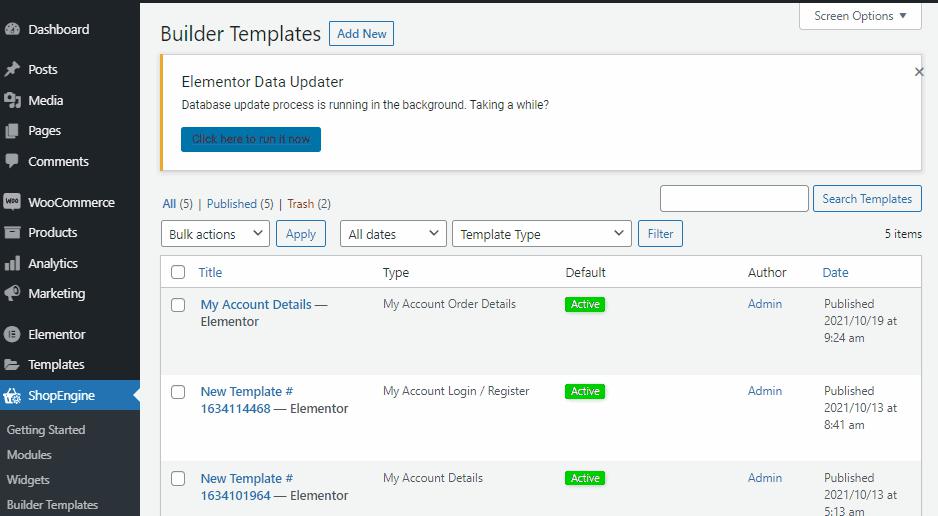Viewport: 938px width, 516px height.
Task: Click the ShopEngine basket icon
Action: pos(12,395)
